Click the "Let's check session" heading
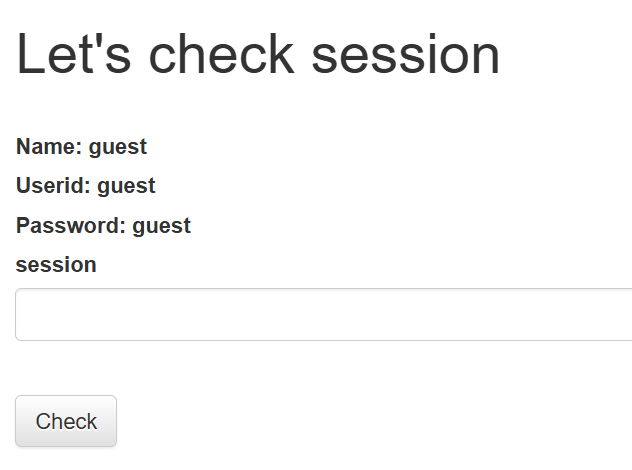This screenshot has height=470, width=632. 258,55
